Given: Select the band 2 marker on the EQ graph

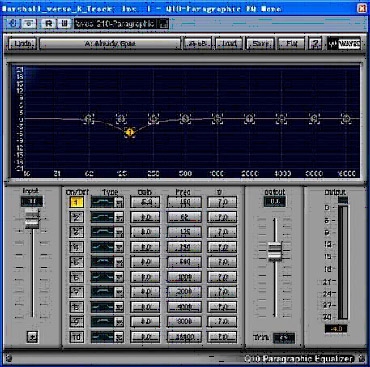Looking at the screenshot, I should 88,119.
